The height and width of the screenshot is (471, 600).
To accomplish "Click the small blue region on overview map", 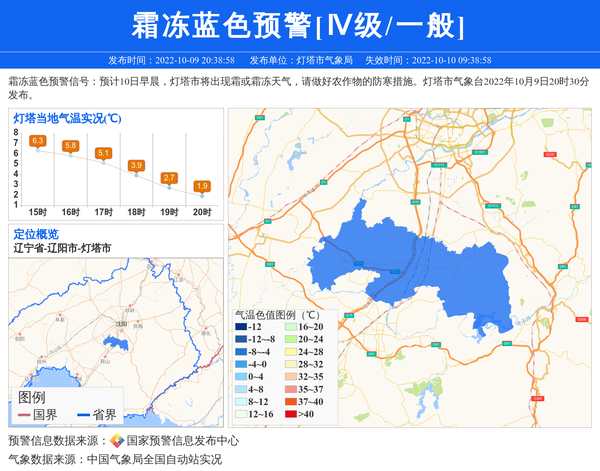I will [x=116, y=343].
